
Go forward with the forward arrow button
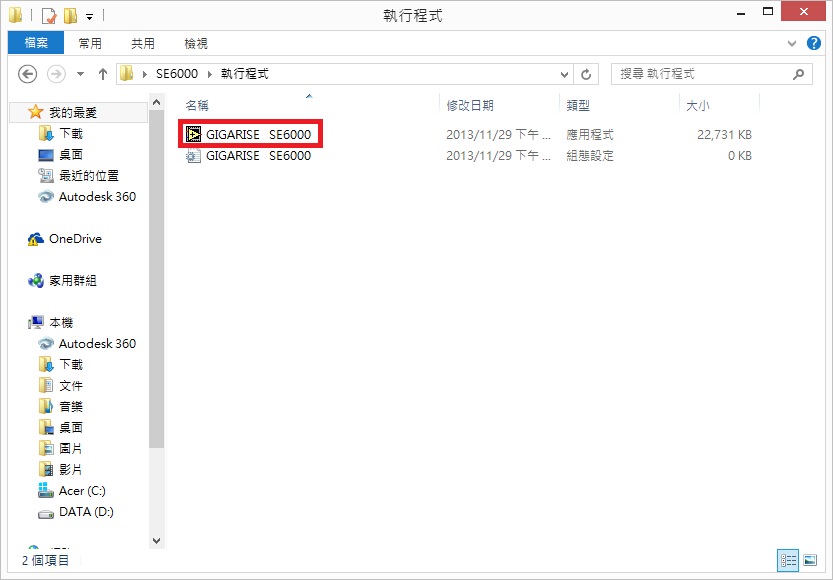coord(56,74)
